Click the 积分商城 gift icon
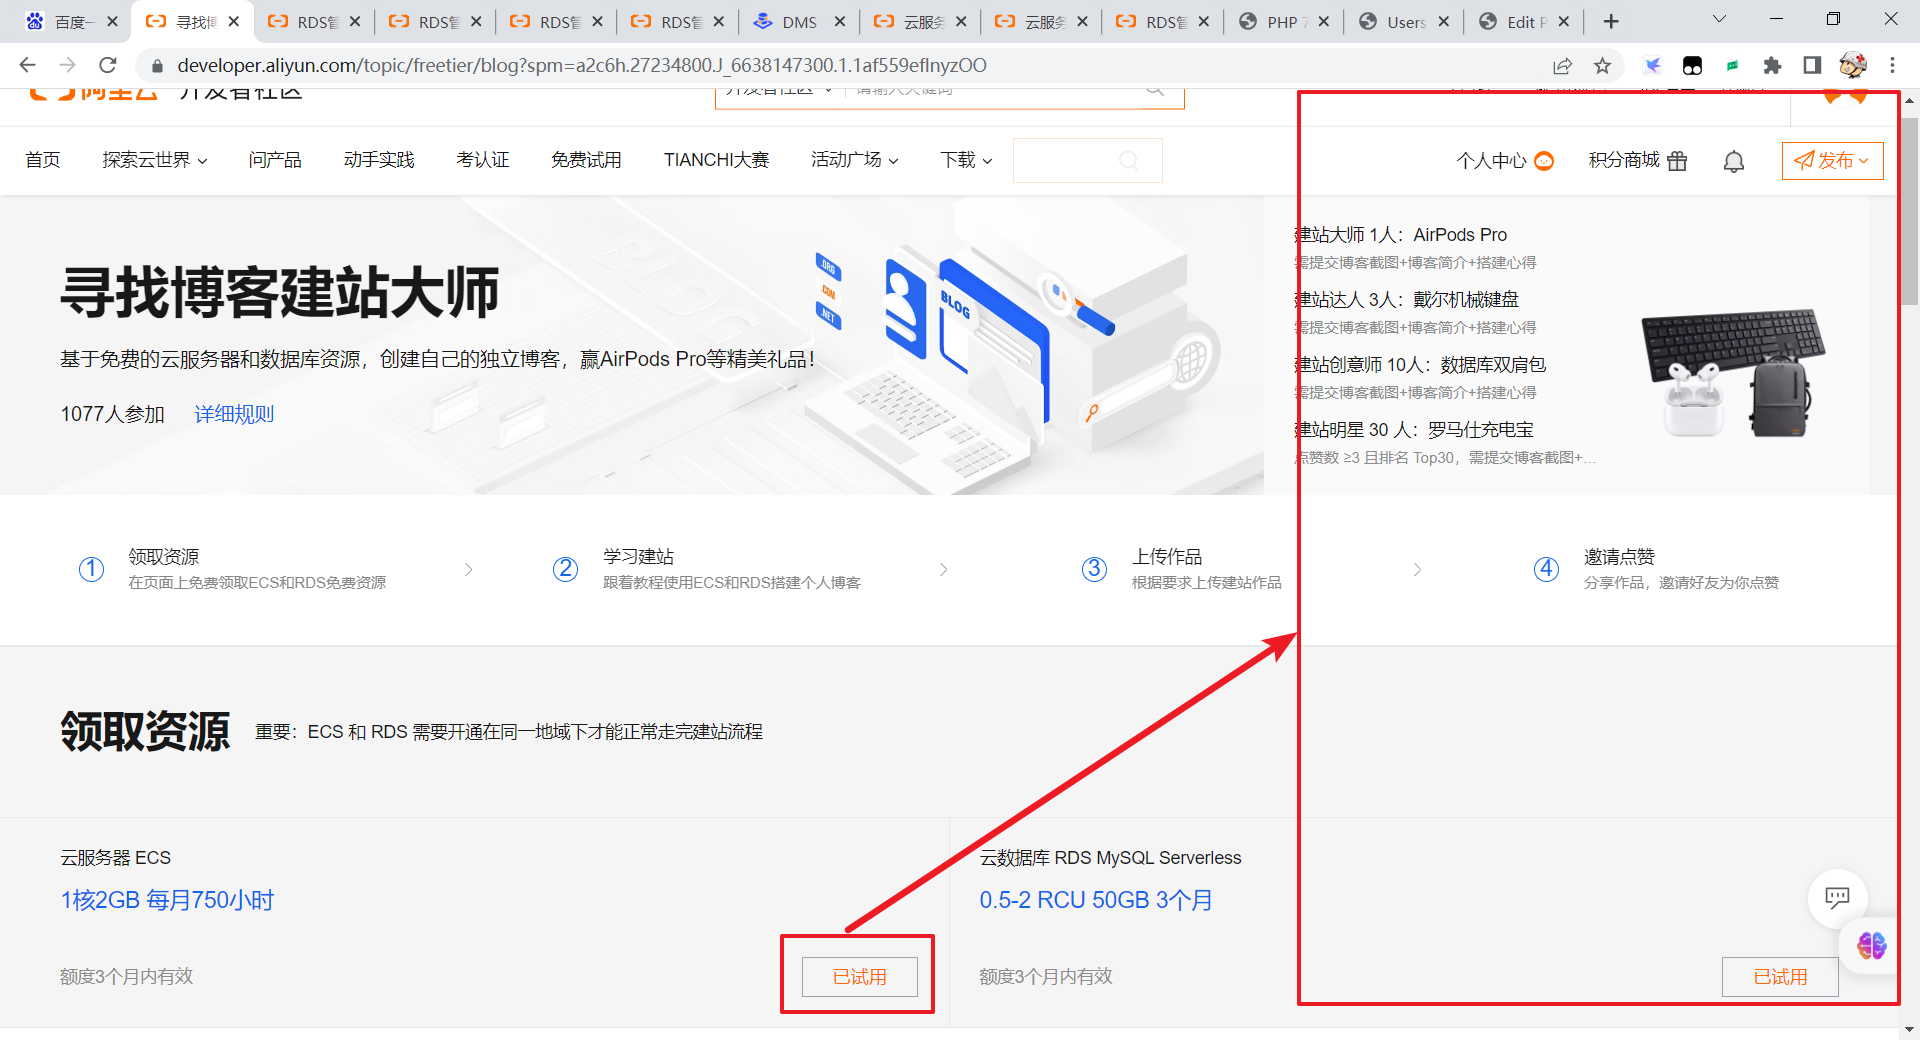1920x1040 pixels. pos(1677,161)
